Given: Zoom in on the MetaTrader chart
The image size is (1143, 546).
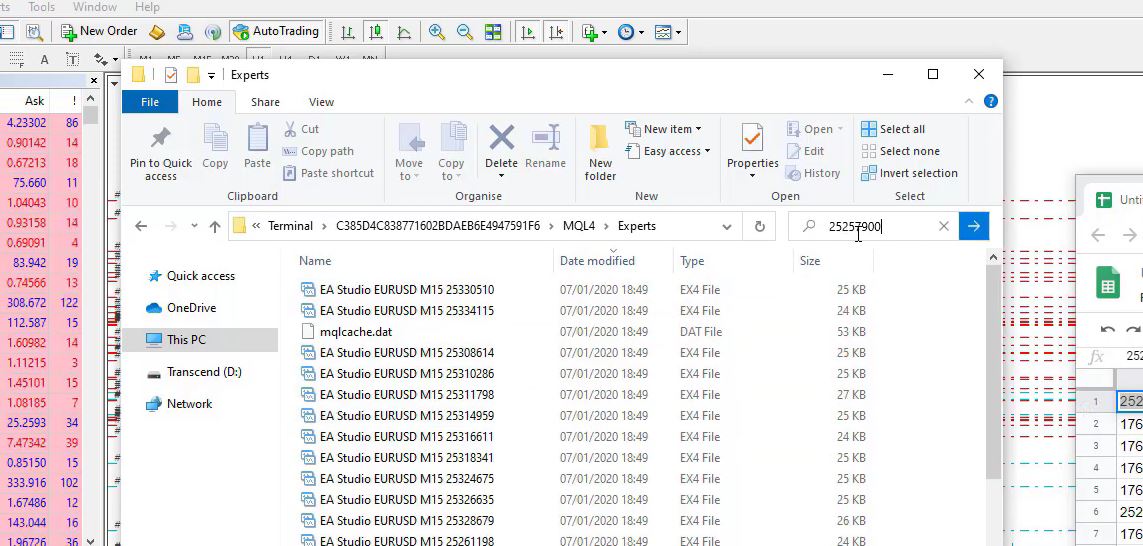Looking at the screenshot, I should pos(437,32).
